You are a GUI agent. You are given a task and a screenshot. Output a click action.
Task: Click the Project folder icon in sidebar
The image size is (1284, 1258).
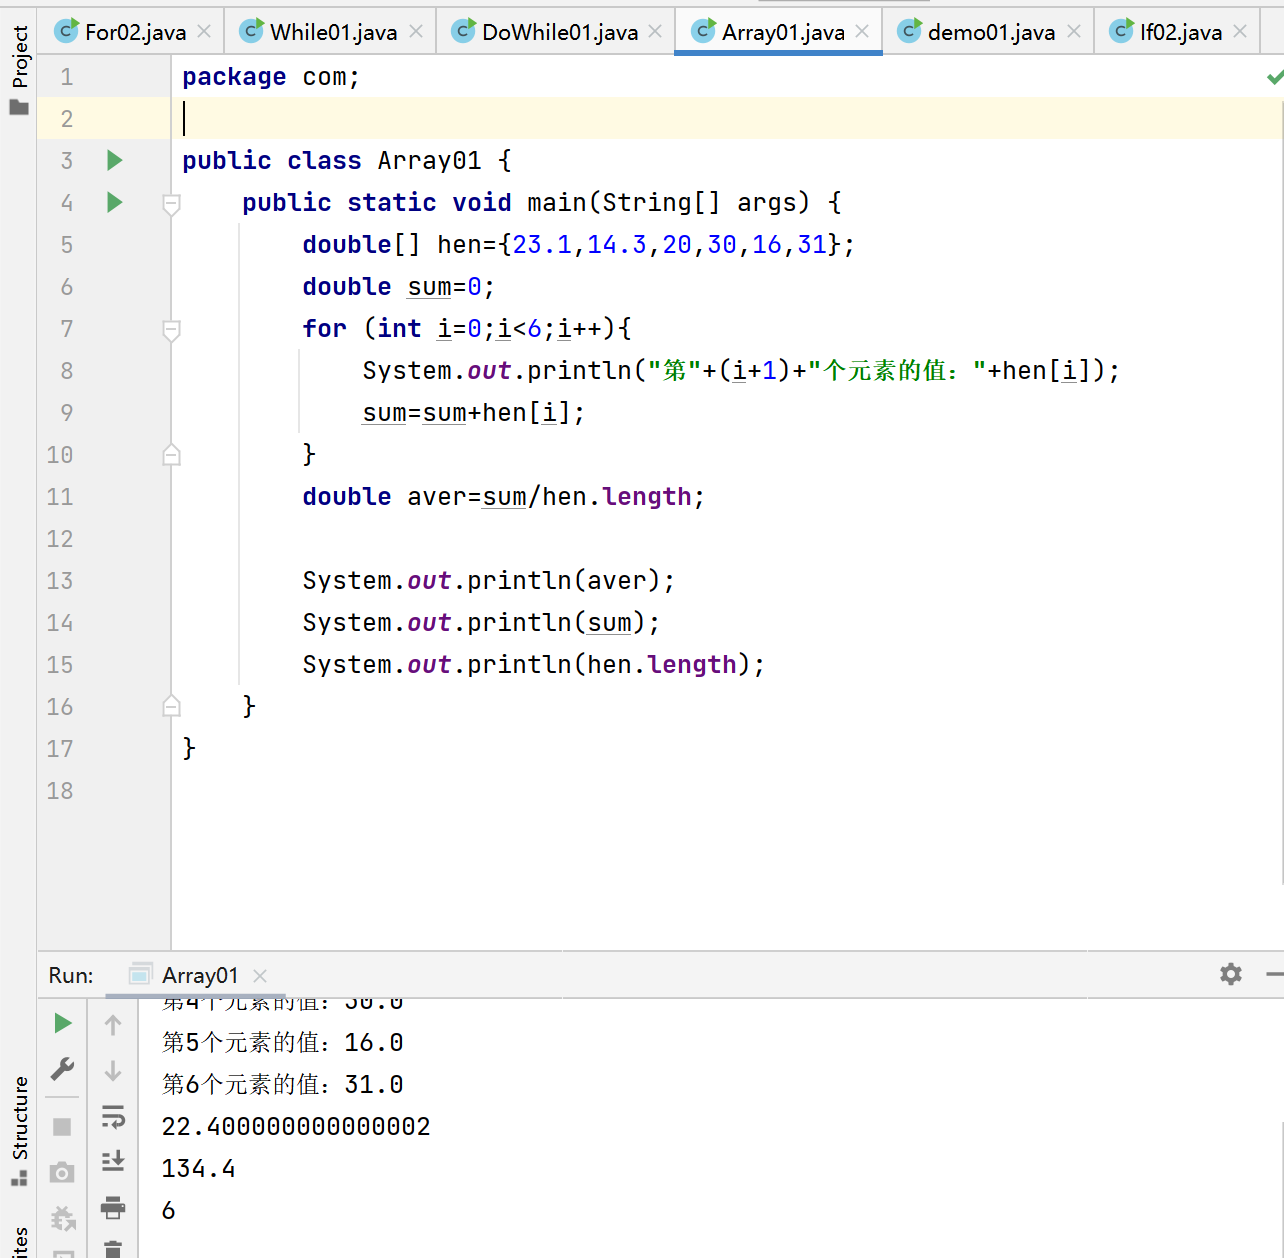click(x=19, y=107)
